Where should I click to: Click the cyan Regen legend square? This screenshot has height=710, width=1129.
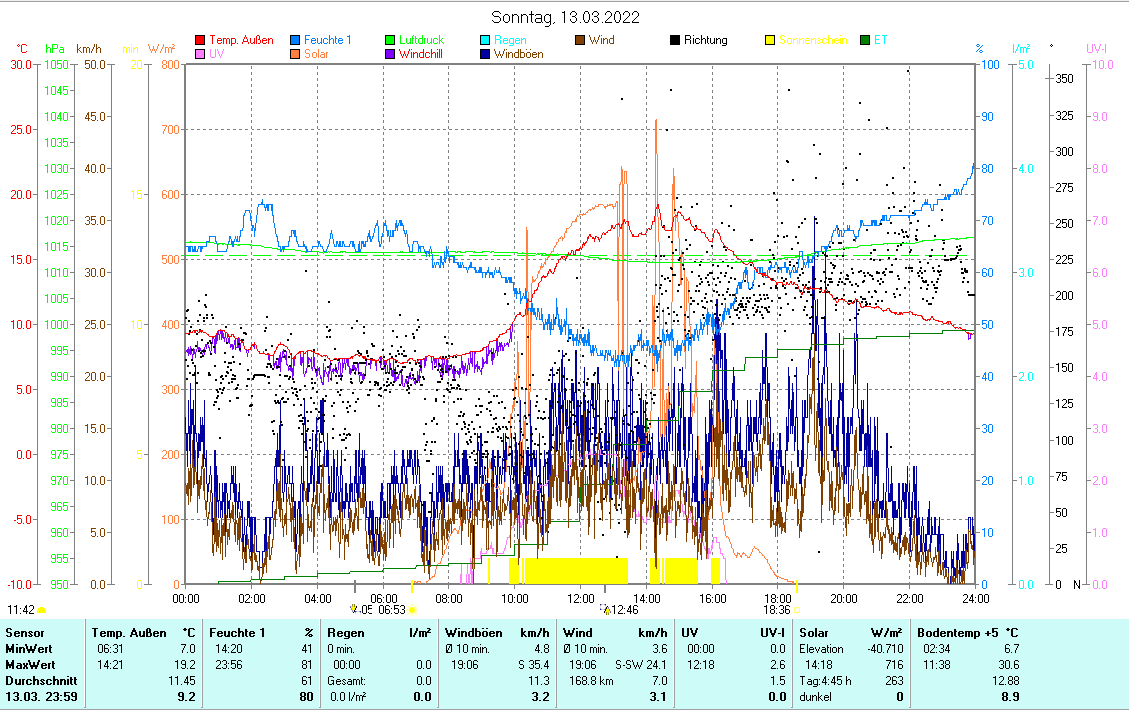485,40
